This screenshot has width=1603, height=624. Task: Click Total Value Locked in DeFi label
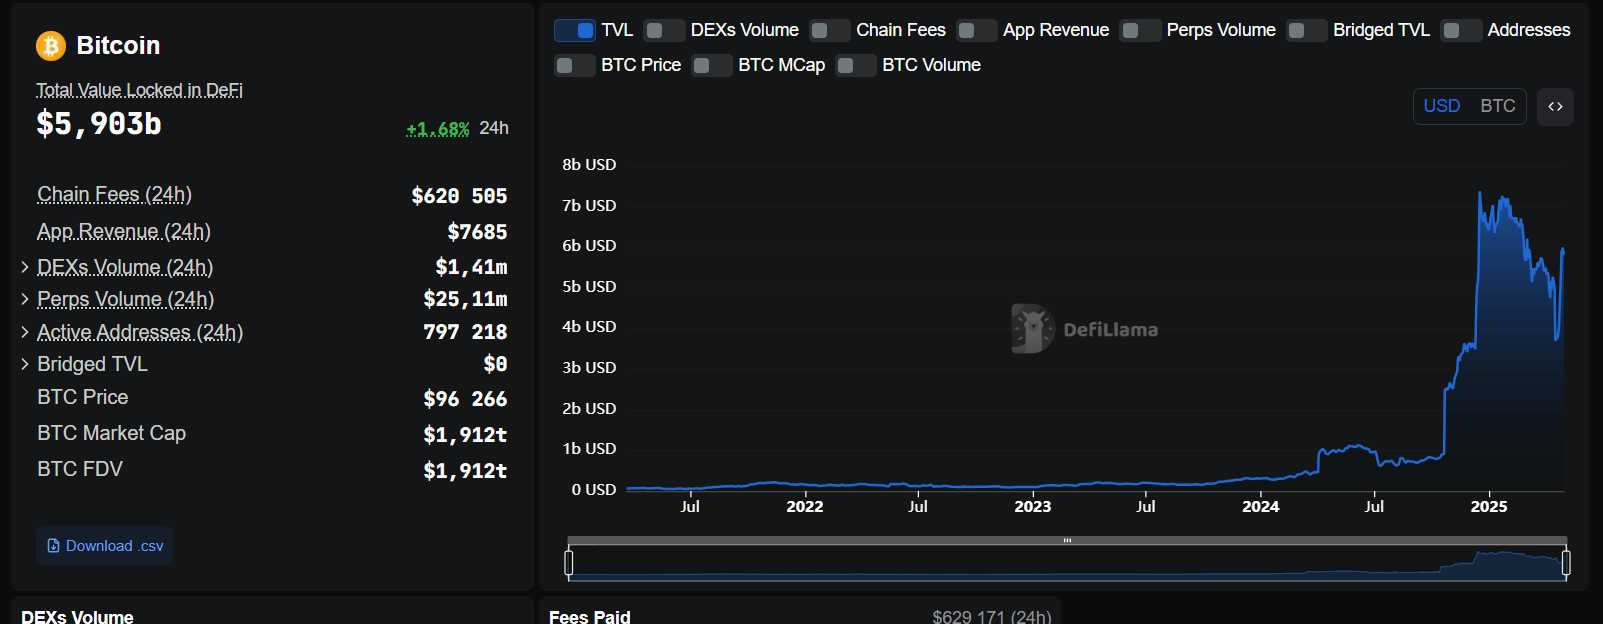(x=139, y=90)
